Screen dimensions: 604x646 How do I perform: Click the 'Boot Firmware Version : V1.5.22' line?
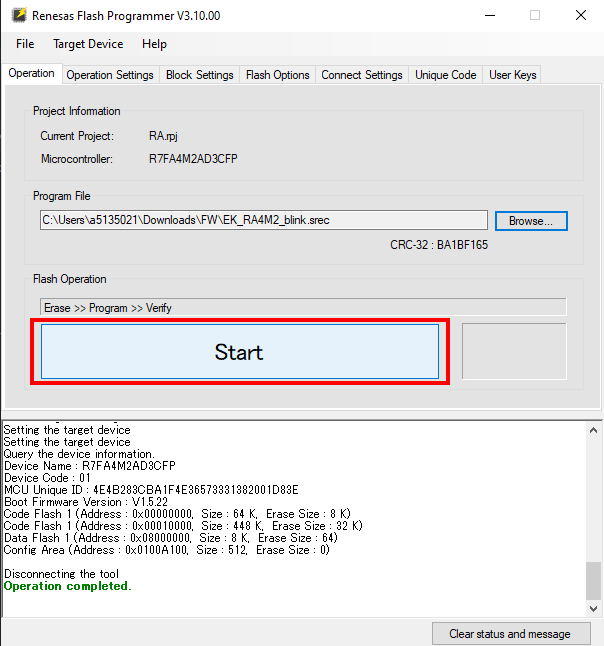pyautogui.click(x=86, y=502)
